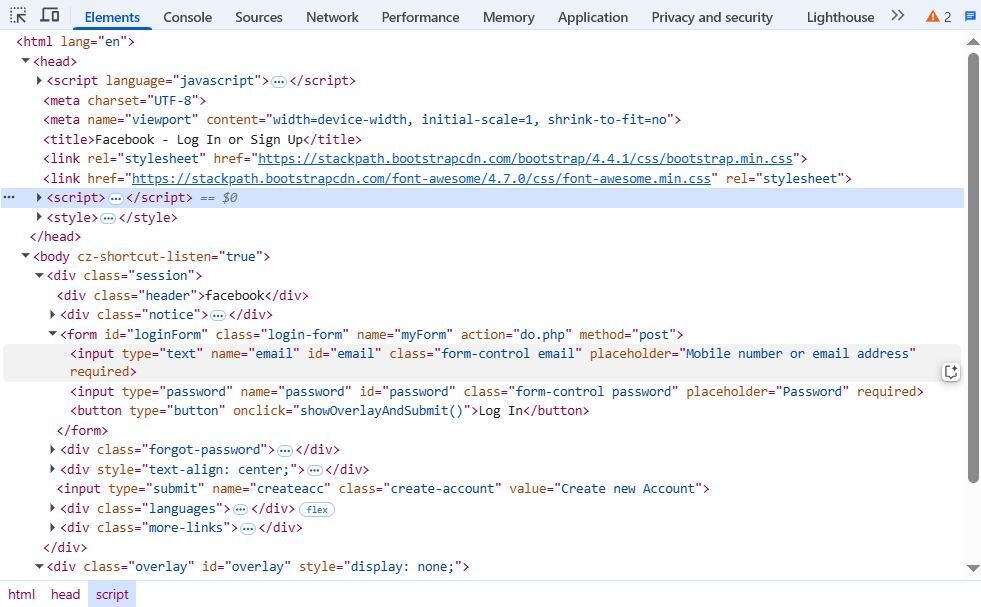This screenshot has width=981, height=607.
Task: Select the password input element row
Action: pos(497,392)
